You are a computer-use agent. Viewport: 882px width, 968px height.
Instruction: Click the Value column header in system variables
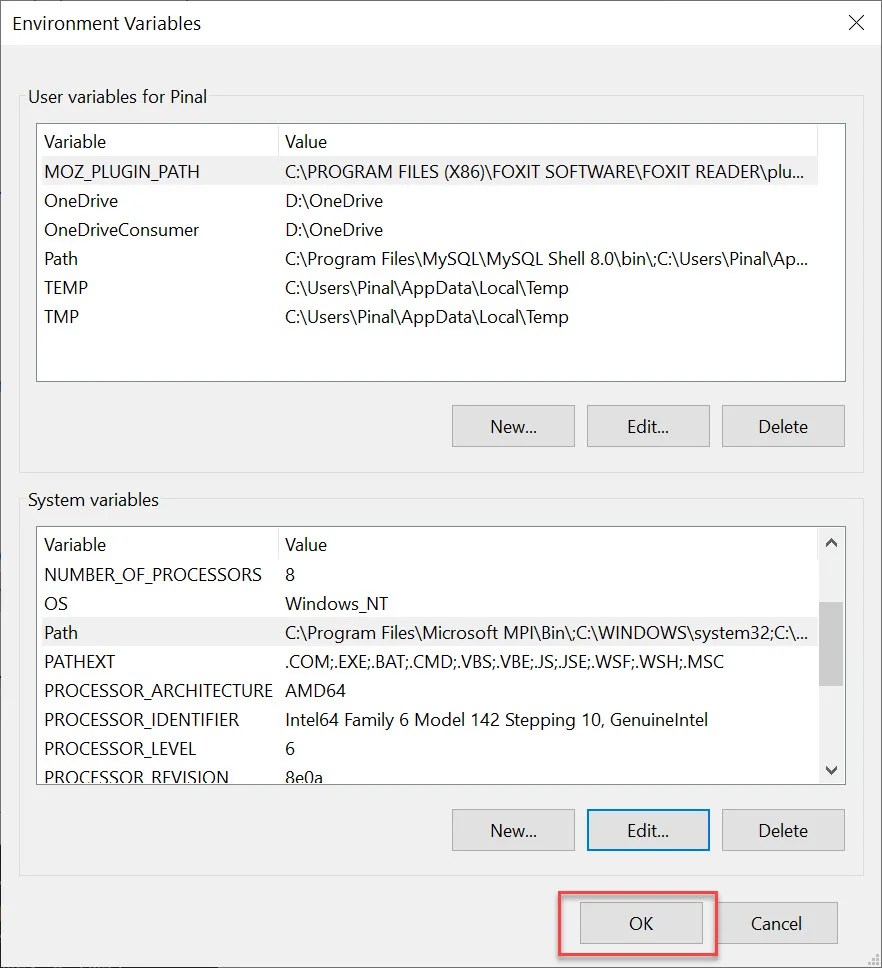306,544
